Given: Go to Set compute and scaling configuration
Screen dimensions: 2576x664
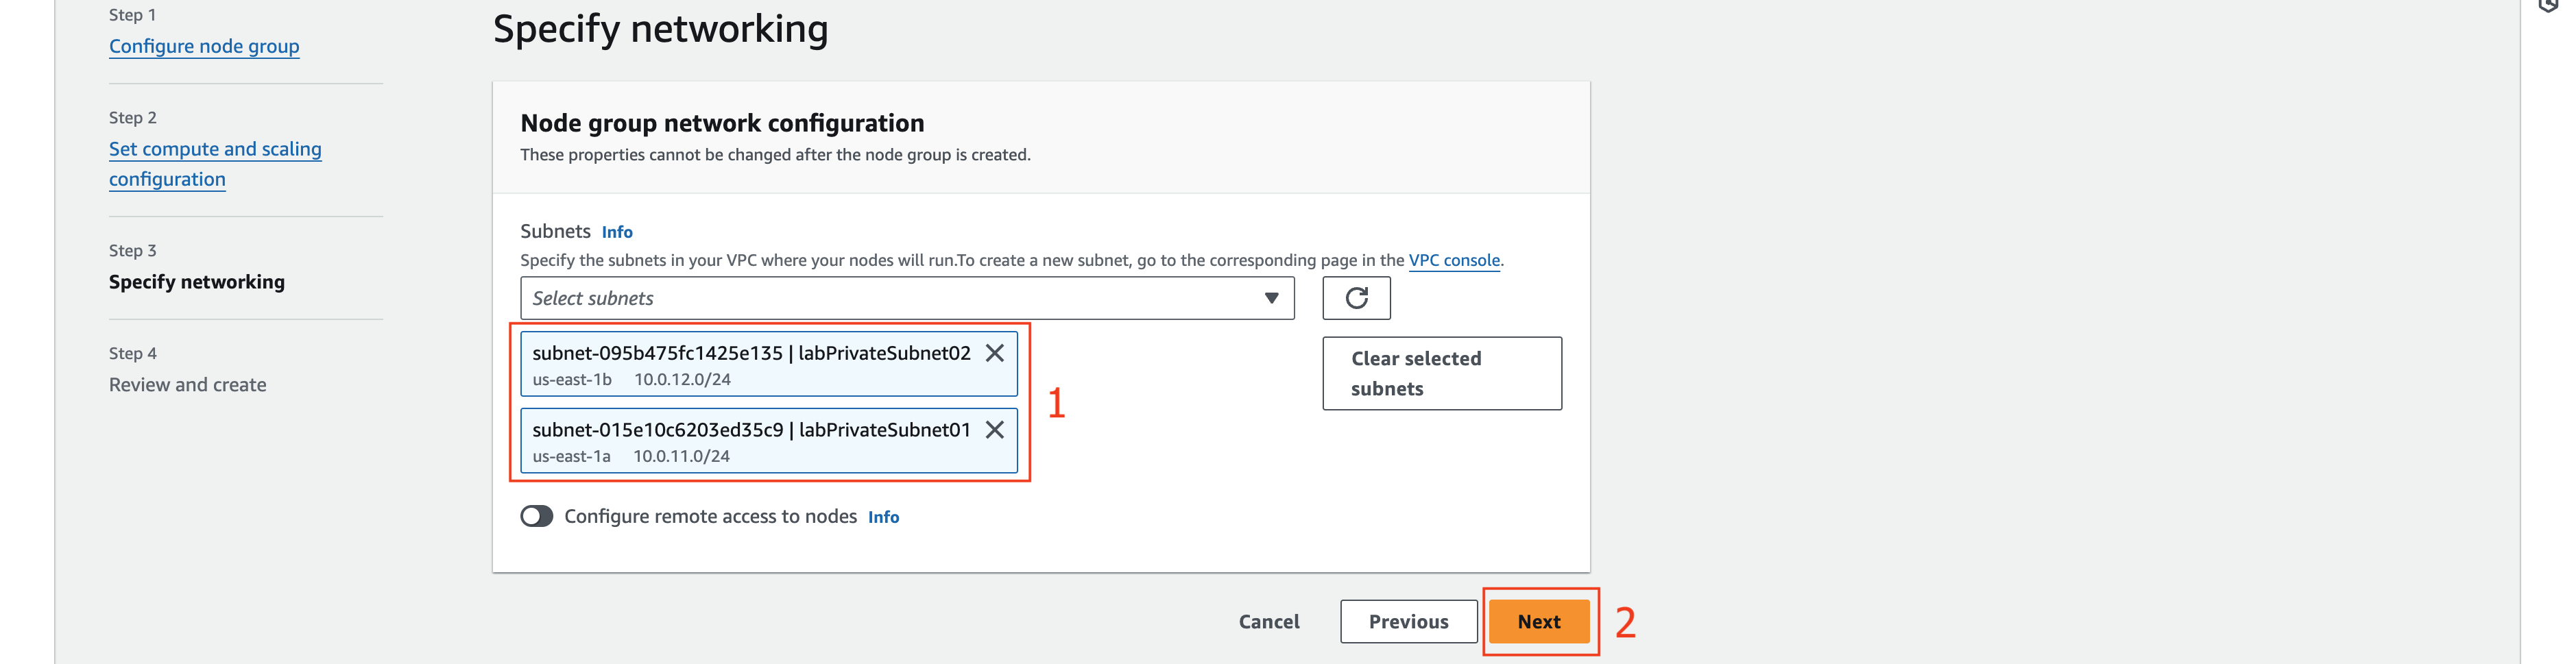Looking at the screenshot, I should tap(215, 164).
